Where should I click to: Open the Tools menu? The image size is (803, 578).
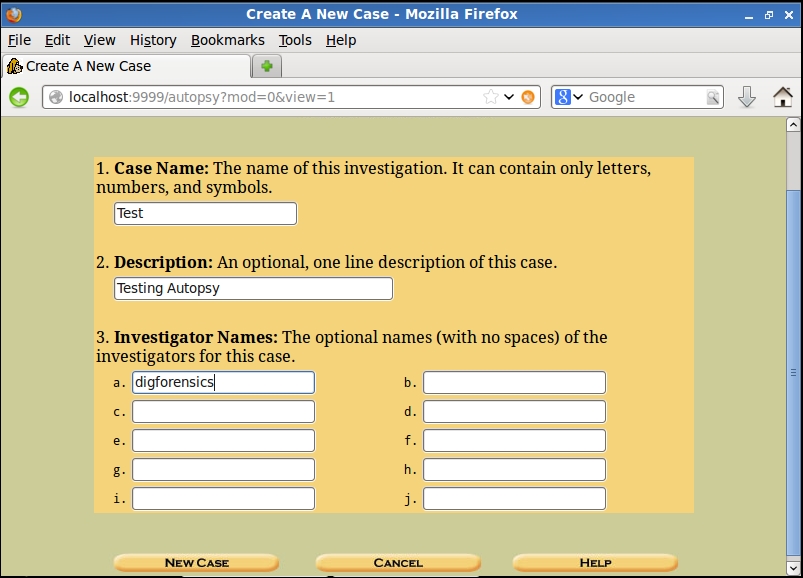point(295,40)
